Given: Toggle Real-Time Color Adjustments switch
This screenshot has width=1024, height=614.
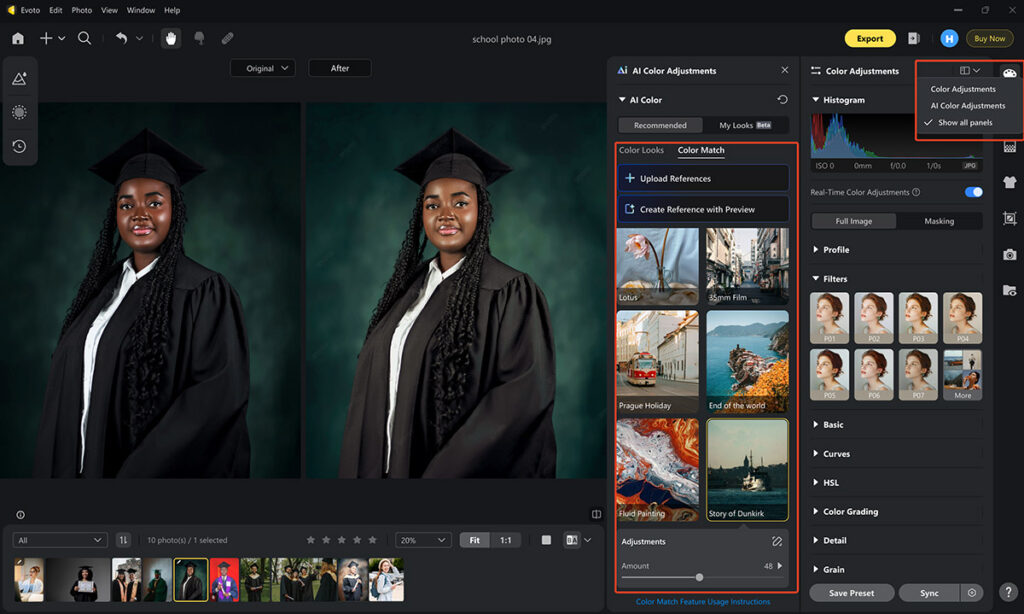Looking at the screenshot, I should (973, 192).
